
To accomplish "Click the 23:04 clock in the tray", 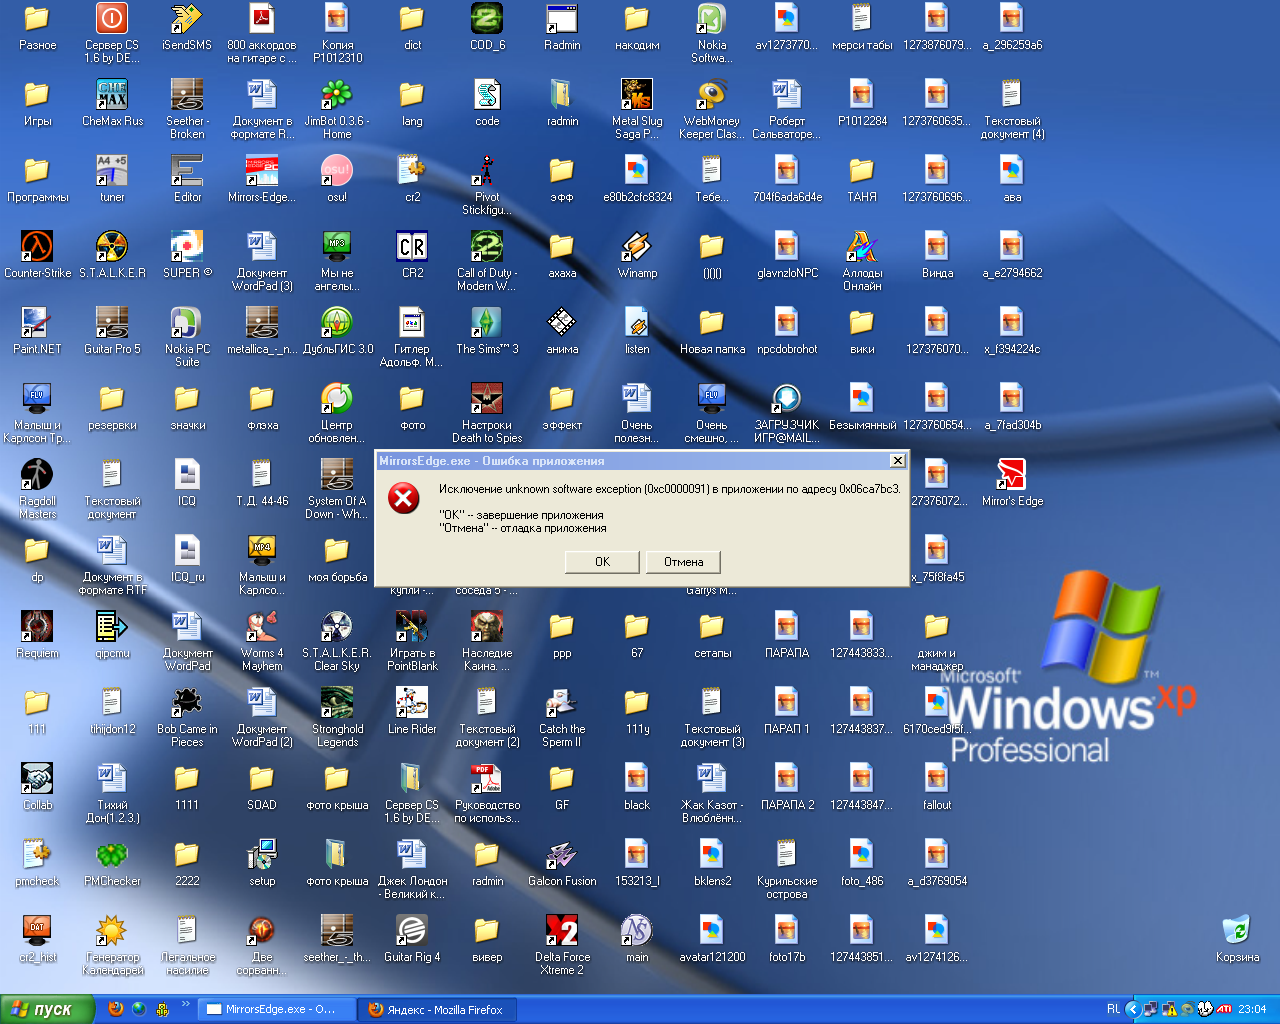I will click(1252, 1009).
